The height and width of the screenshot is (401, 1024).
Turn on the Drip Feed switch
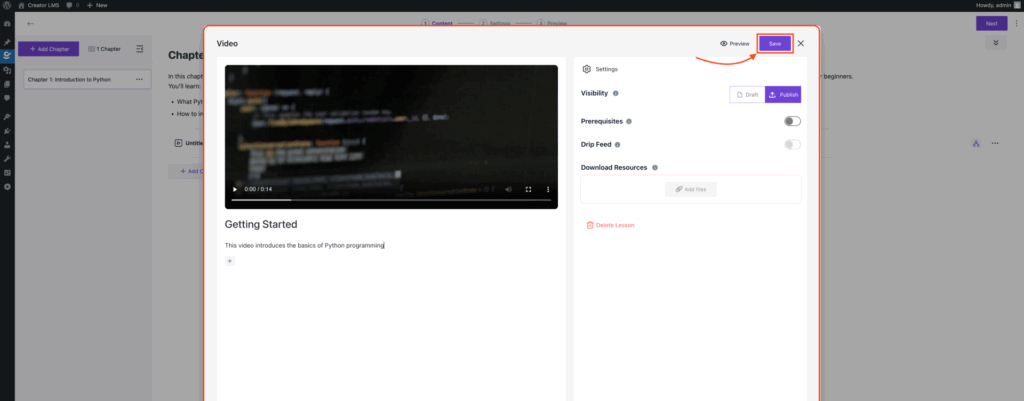[x=792, y=144]
